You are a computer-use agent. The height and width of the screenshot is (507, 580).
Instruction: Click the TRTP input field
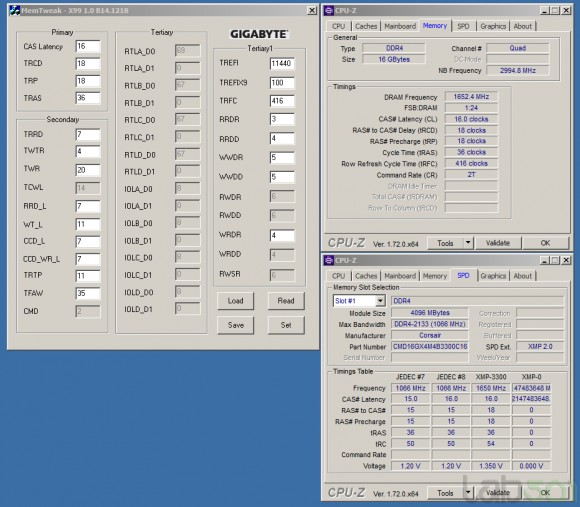pyautogui.click(x=88, y=276)
